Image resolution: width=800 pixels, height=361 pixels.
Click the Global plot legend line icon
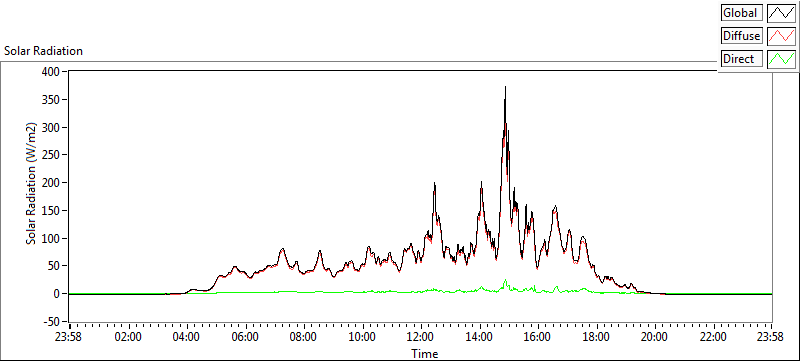[x=781, y=13]
